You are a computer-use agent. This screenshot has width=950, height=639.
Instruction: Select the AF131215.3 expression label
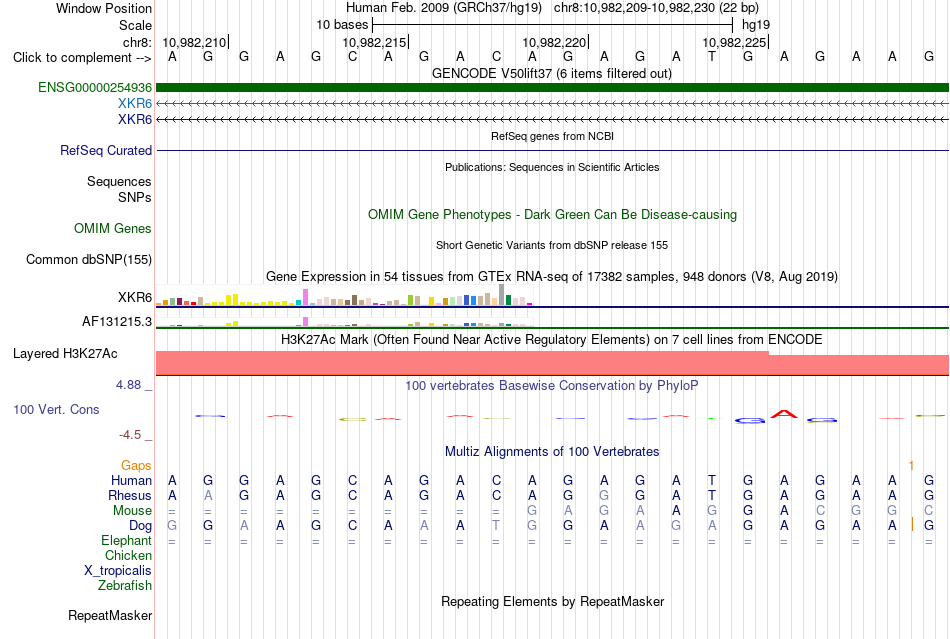point(116,322)
